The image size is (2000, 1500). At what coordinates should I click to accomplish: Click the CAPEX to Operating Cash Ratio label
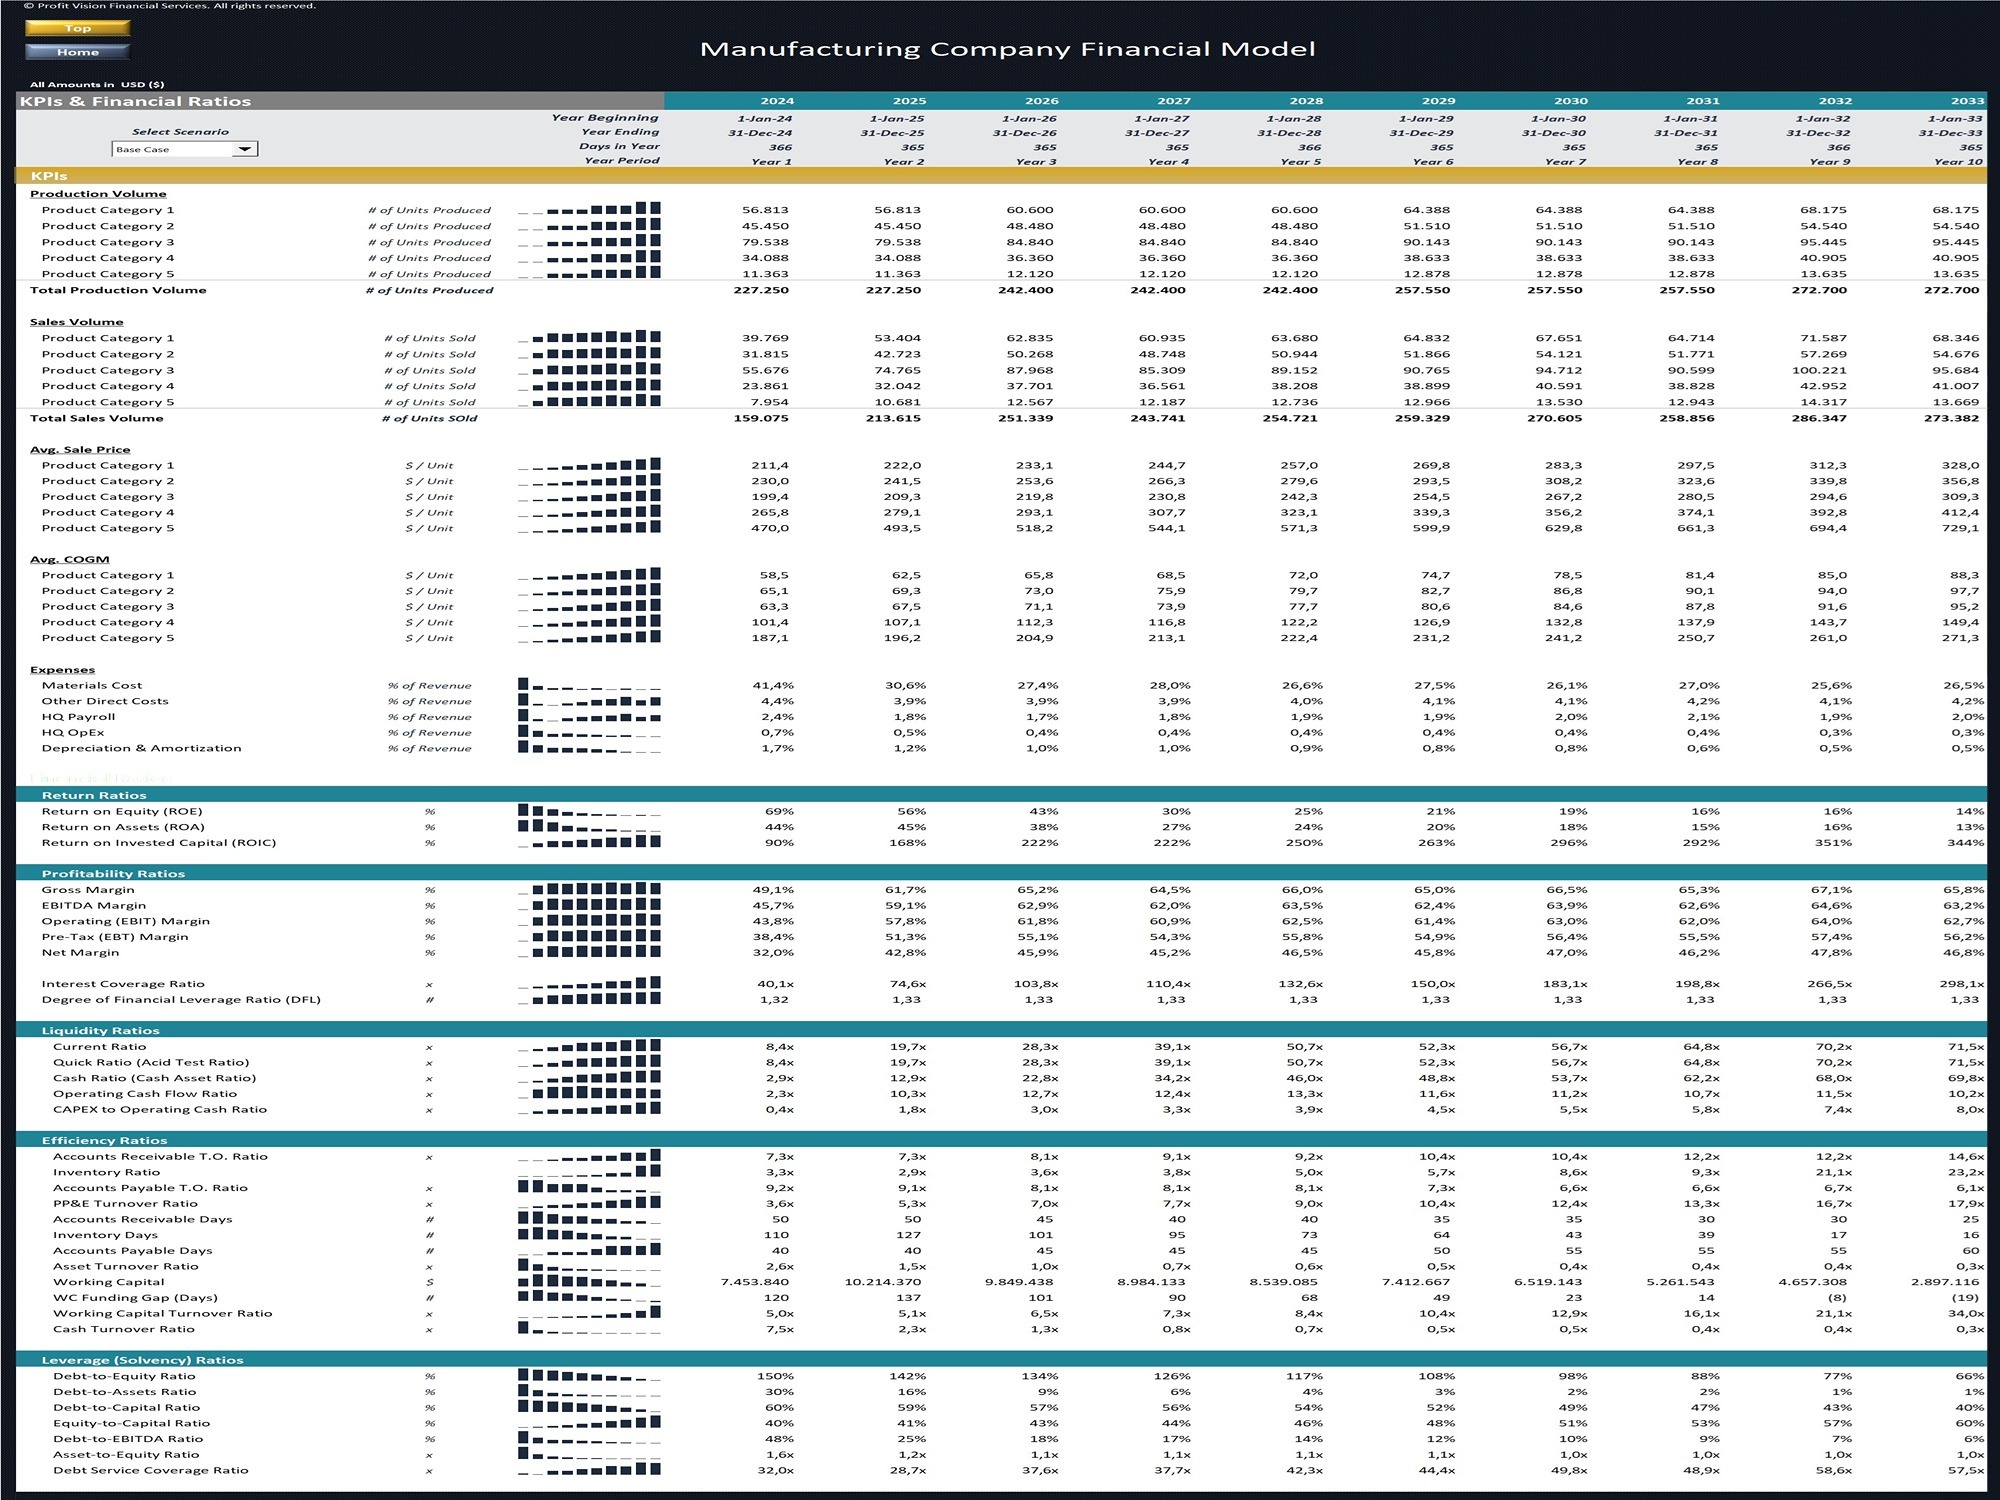[160, 1109]
